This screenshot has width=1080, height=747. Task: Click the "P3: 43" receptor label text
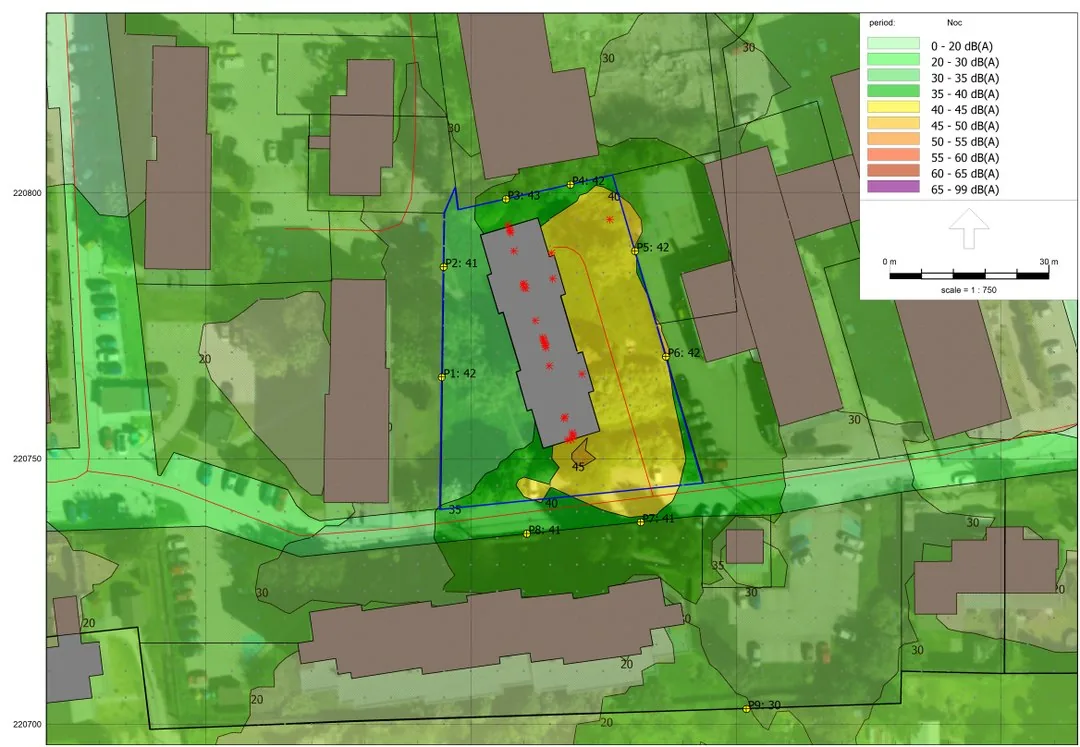pos(524,196)
